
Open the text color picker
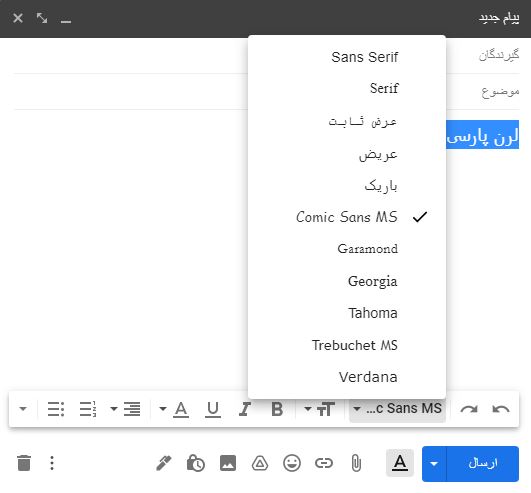174,409
